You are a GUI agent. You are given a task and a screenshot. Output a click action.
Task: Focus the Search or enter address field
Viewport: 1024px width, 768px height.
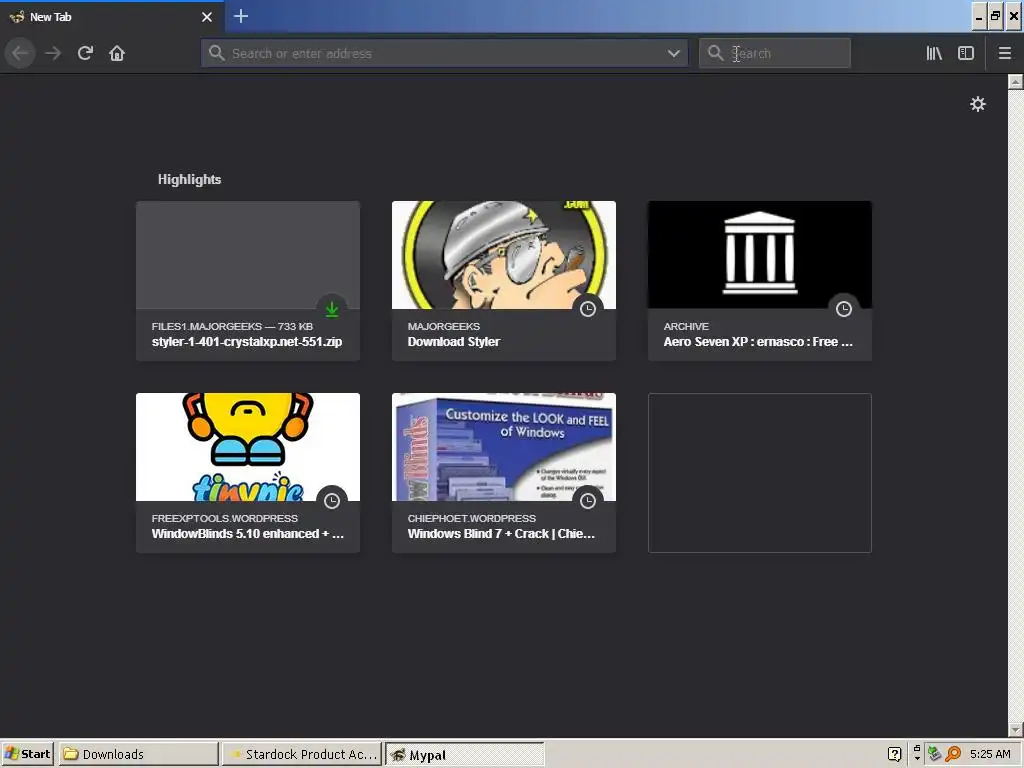click(444, 54)
